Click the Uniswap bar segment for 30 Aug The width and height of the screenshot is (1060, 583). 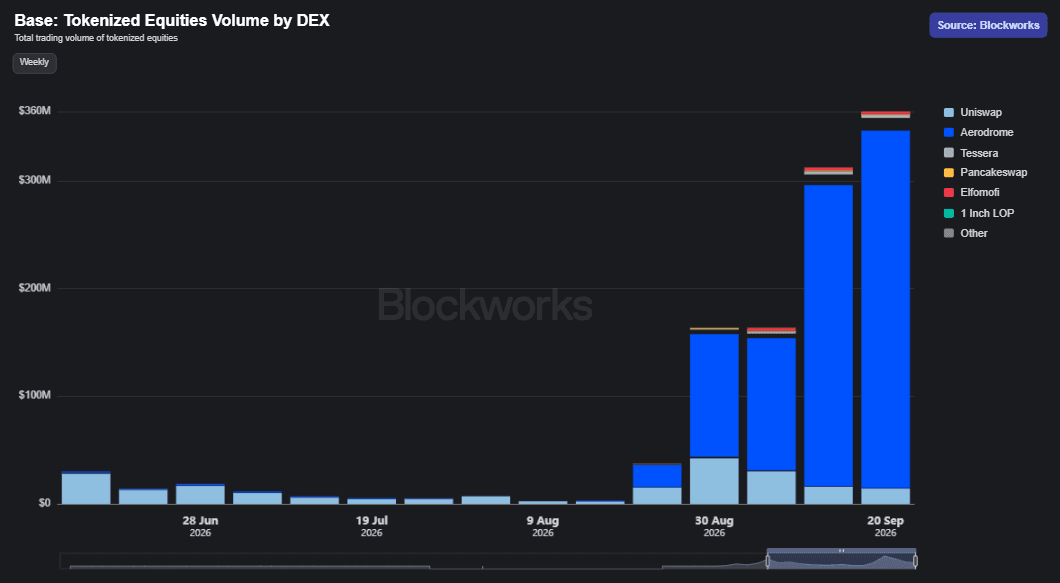pyautogui.click(x=715, y=481)
